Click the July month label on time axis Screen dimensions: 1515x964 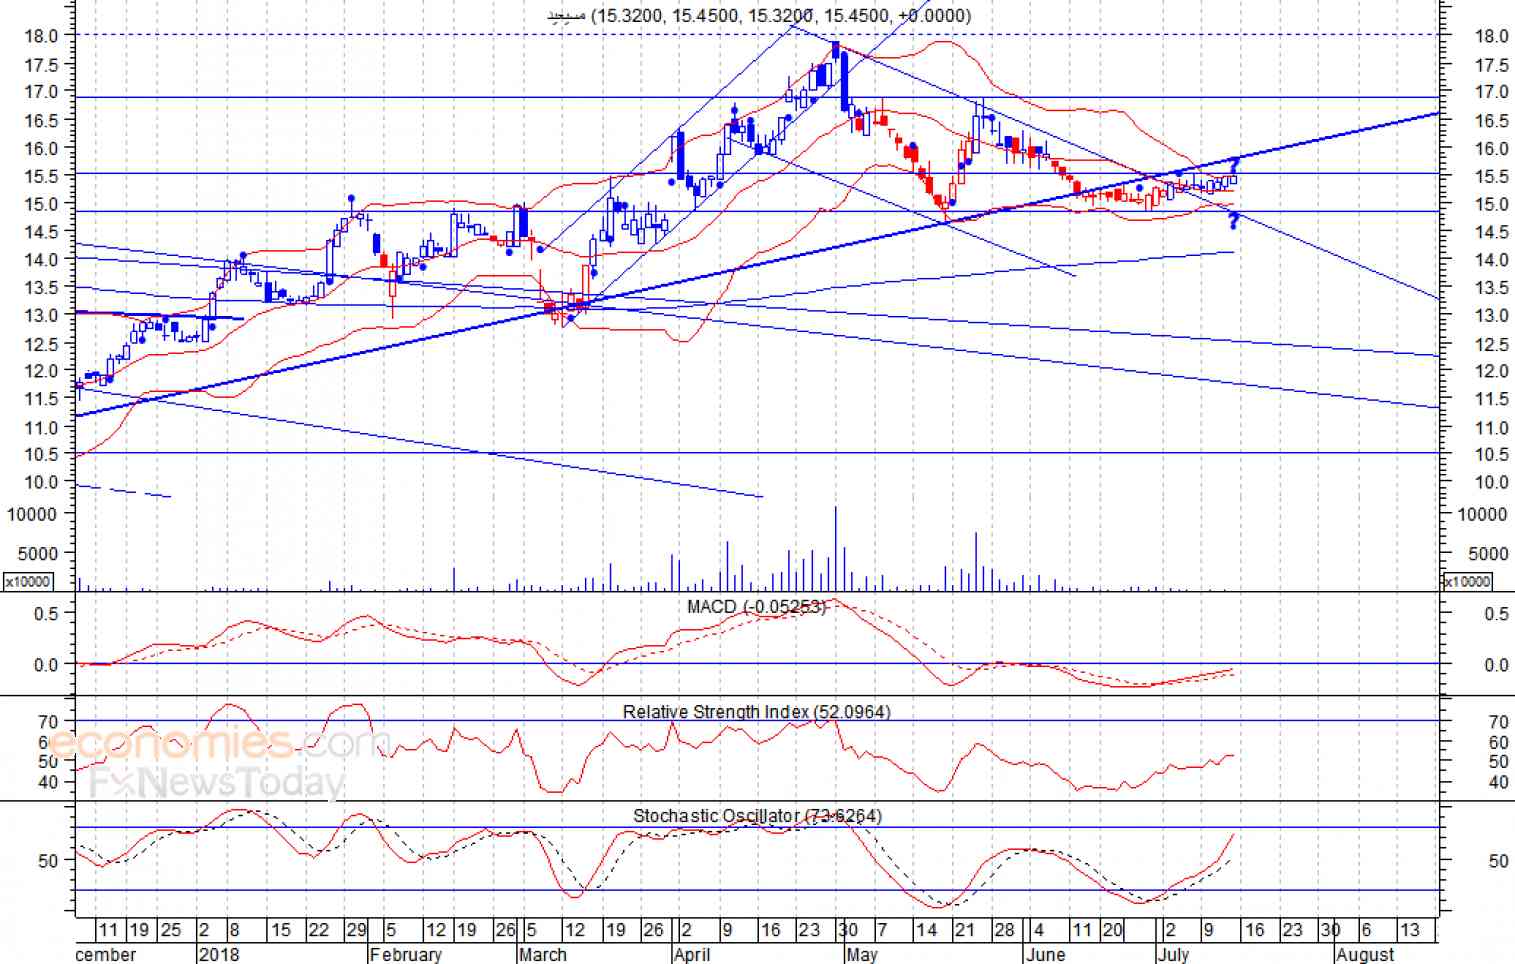pyautogui.click(x=1173, y=954)
